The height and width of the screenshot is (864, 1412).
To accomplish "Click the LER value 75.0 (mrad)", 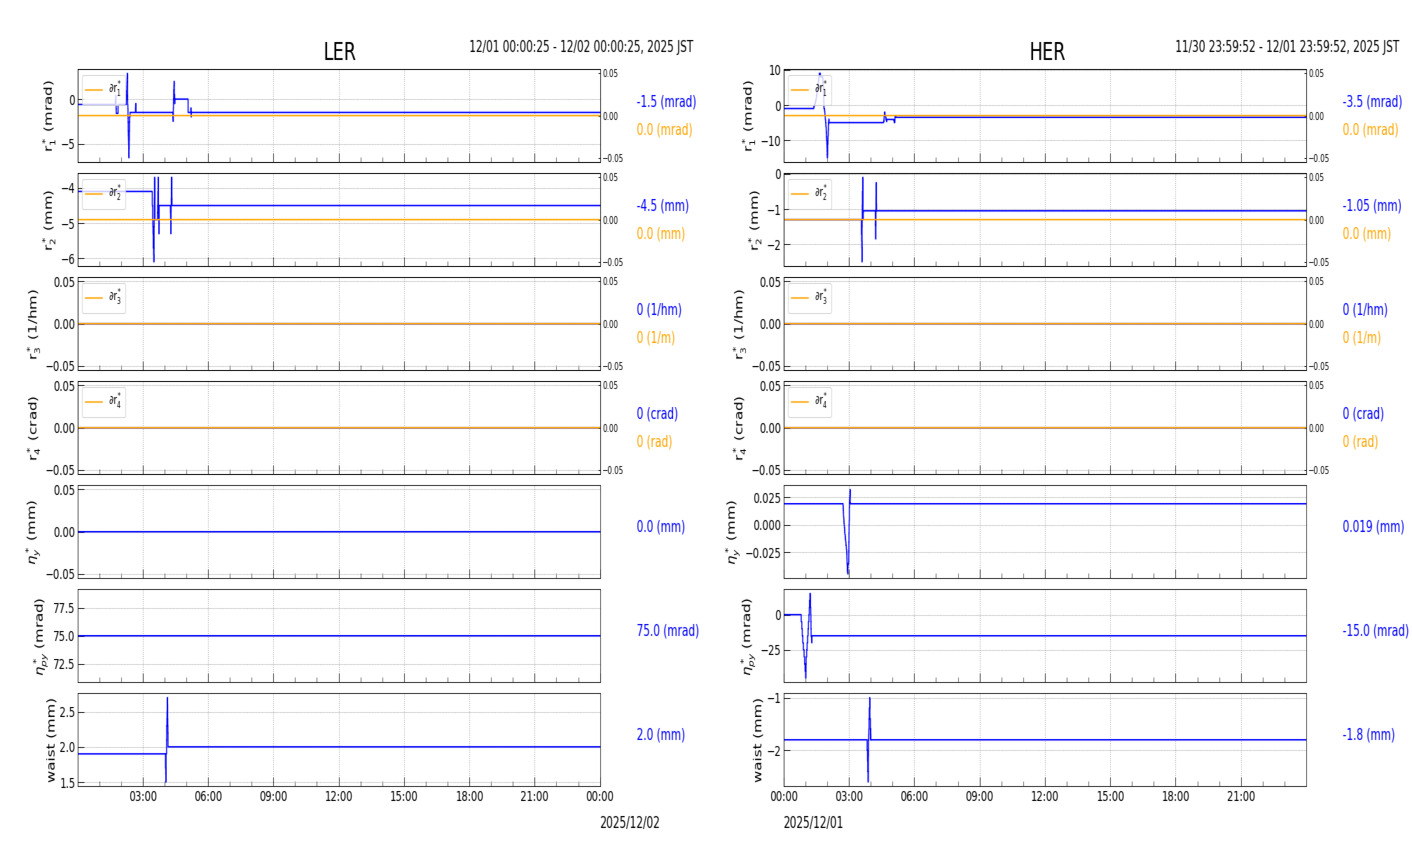I will click(668, 631).
